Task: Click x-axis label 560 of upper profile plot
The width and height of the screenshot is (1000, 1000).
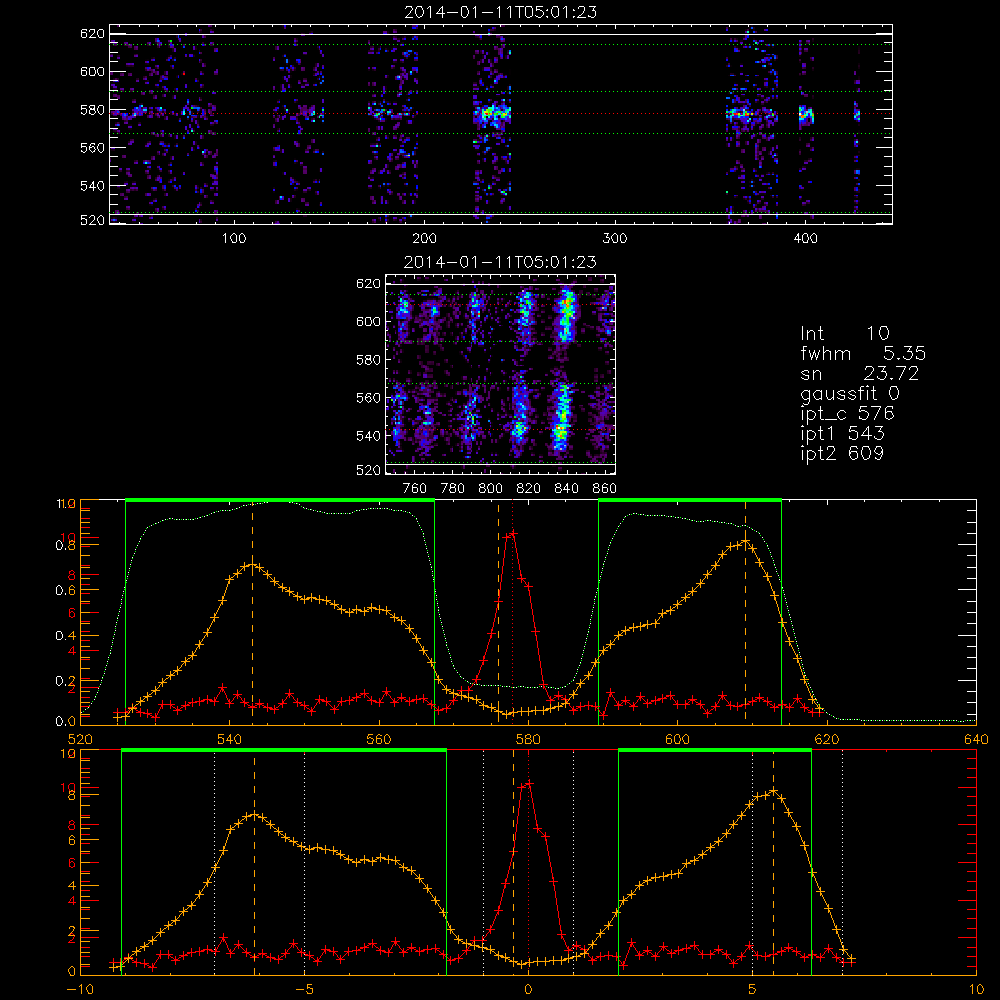Action: [x=379, y=739]
